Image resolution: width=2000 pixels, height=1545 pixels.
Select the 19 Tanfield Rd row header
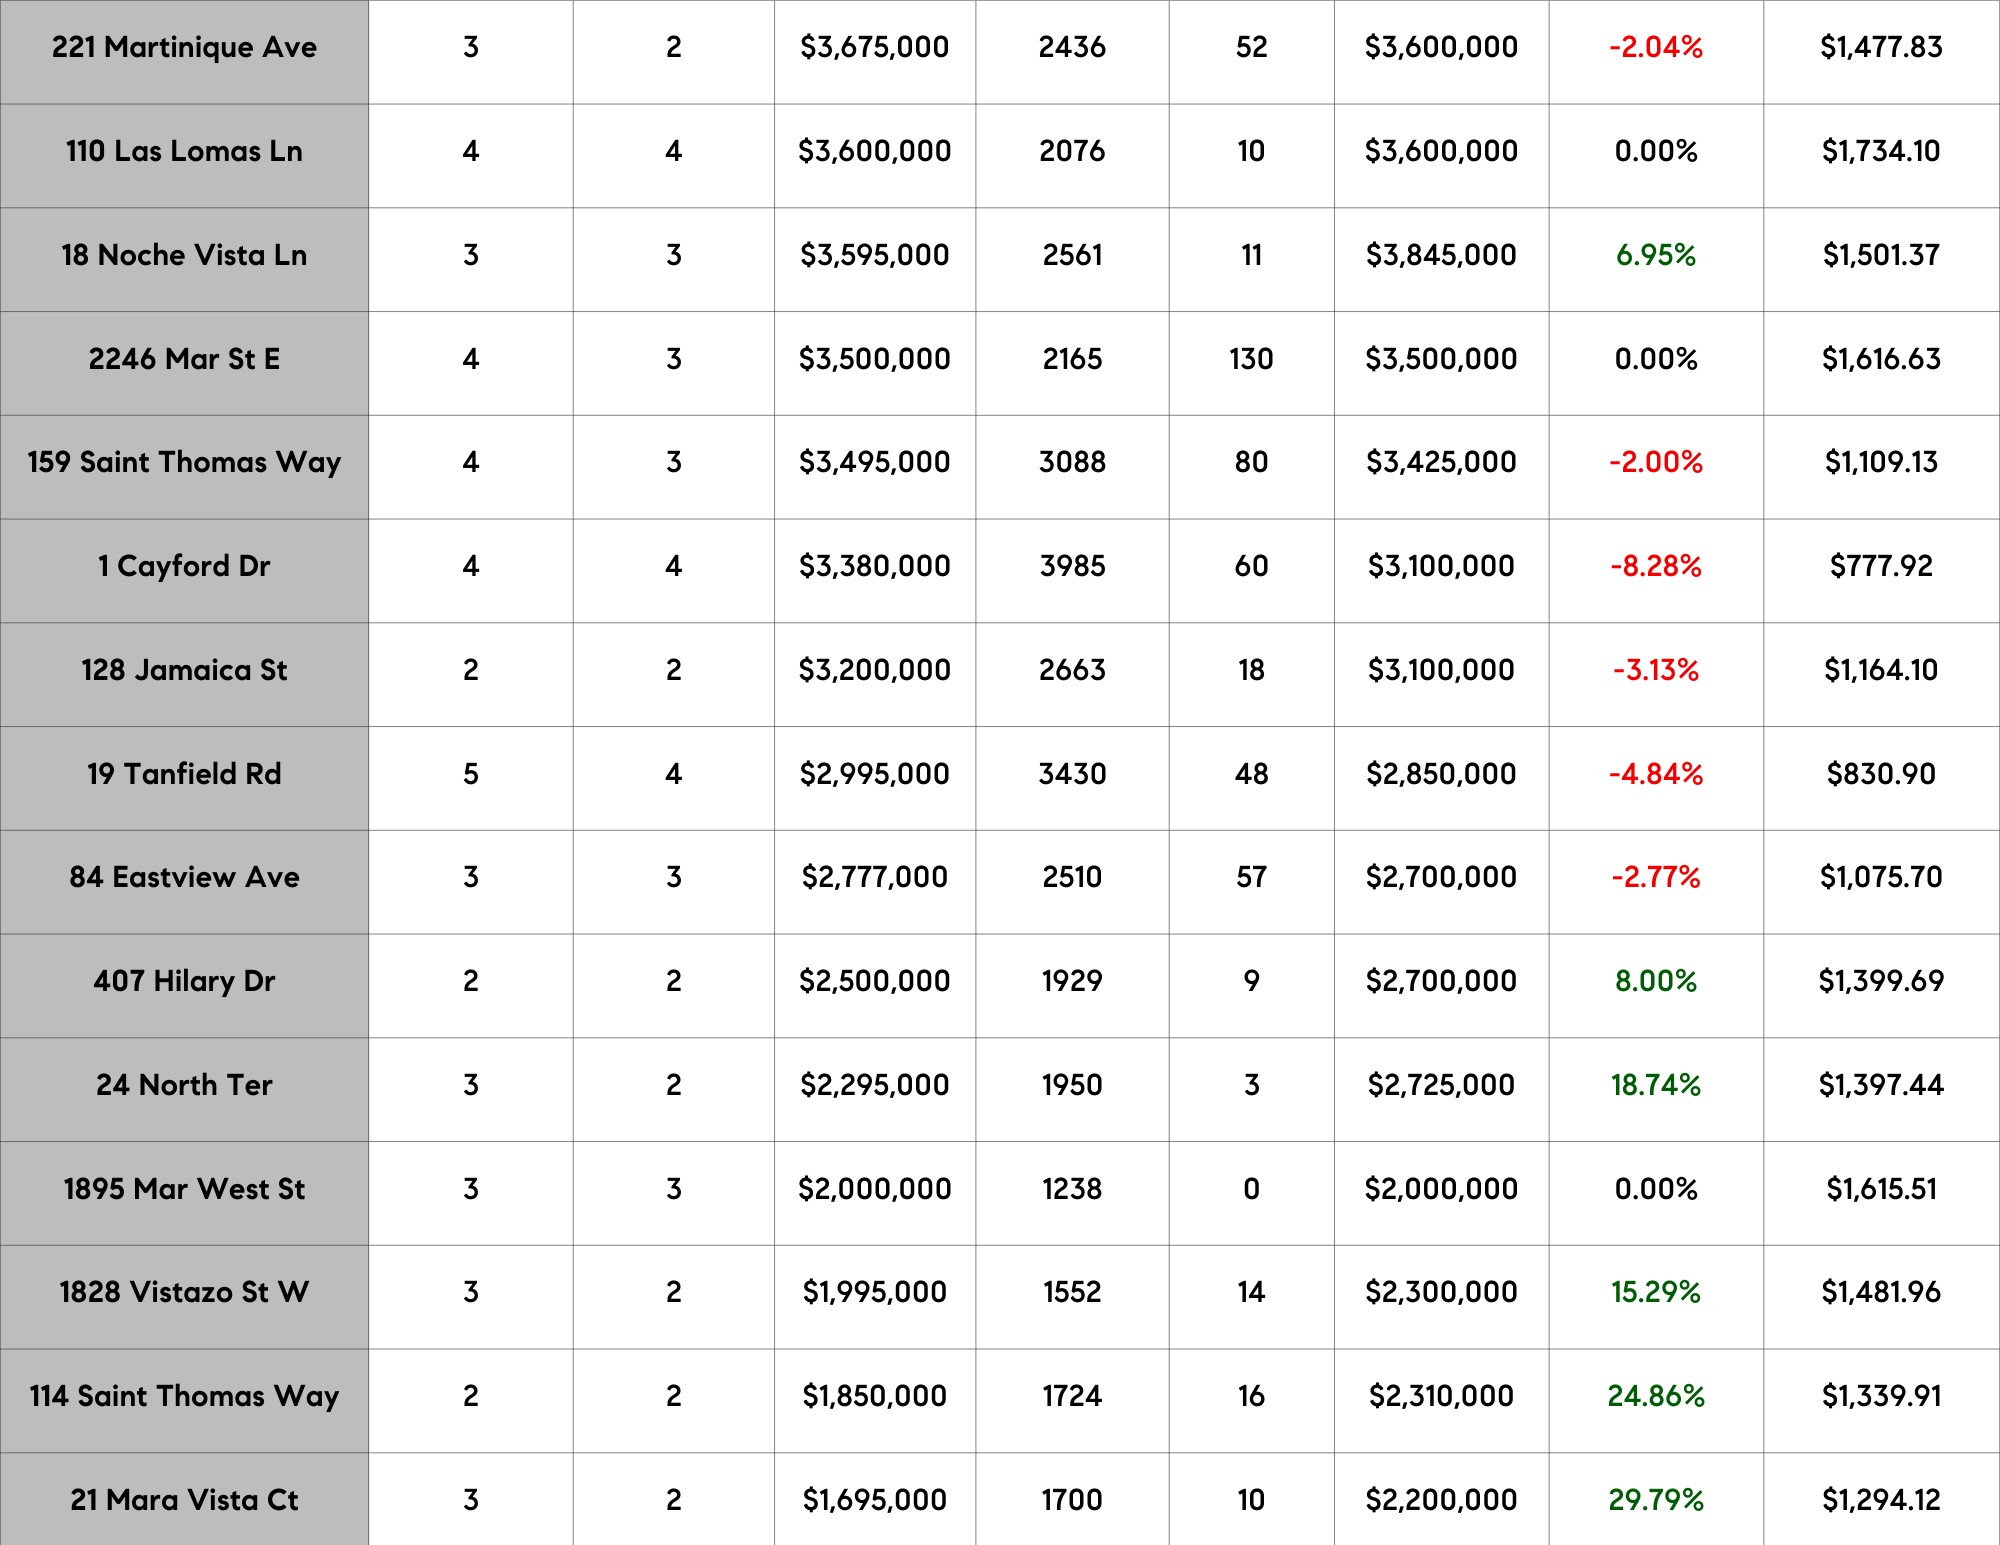pos(184,774)
